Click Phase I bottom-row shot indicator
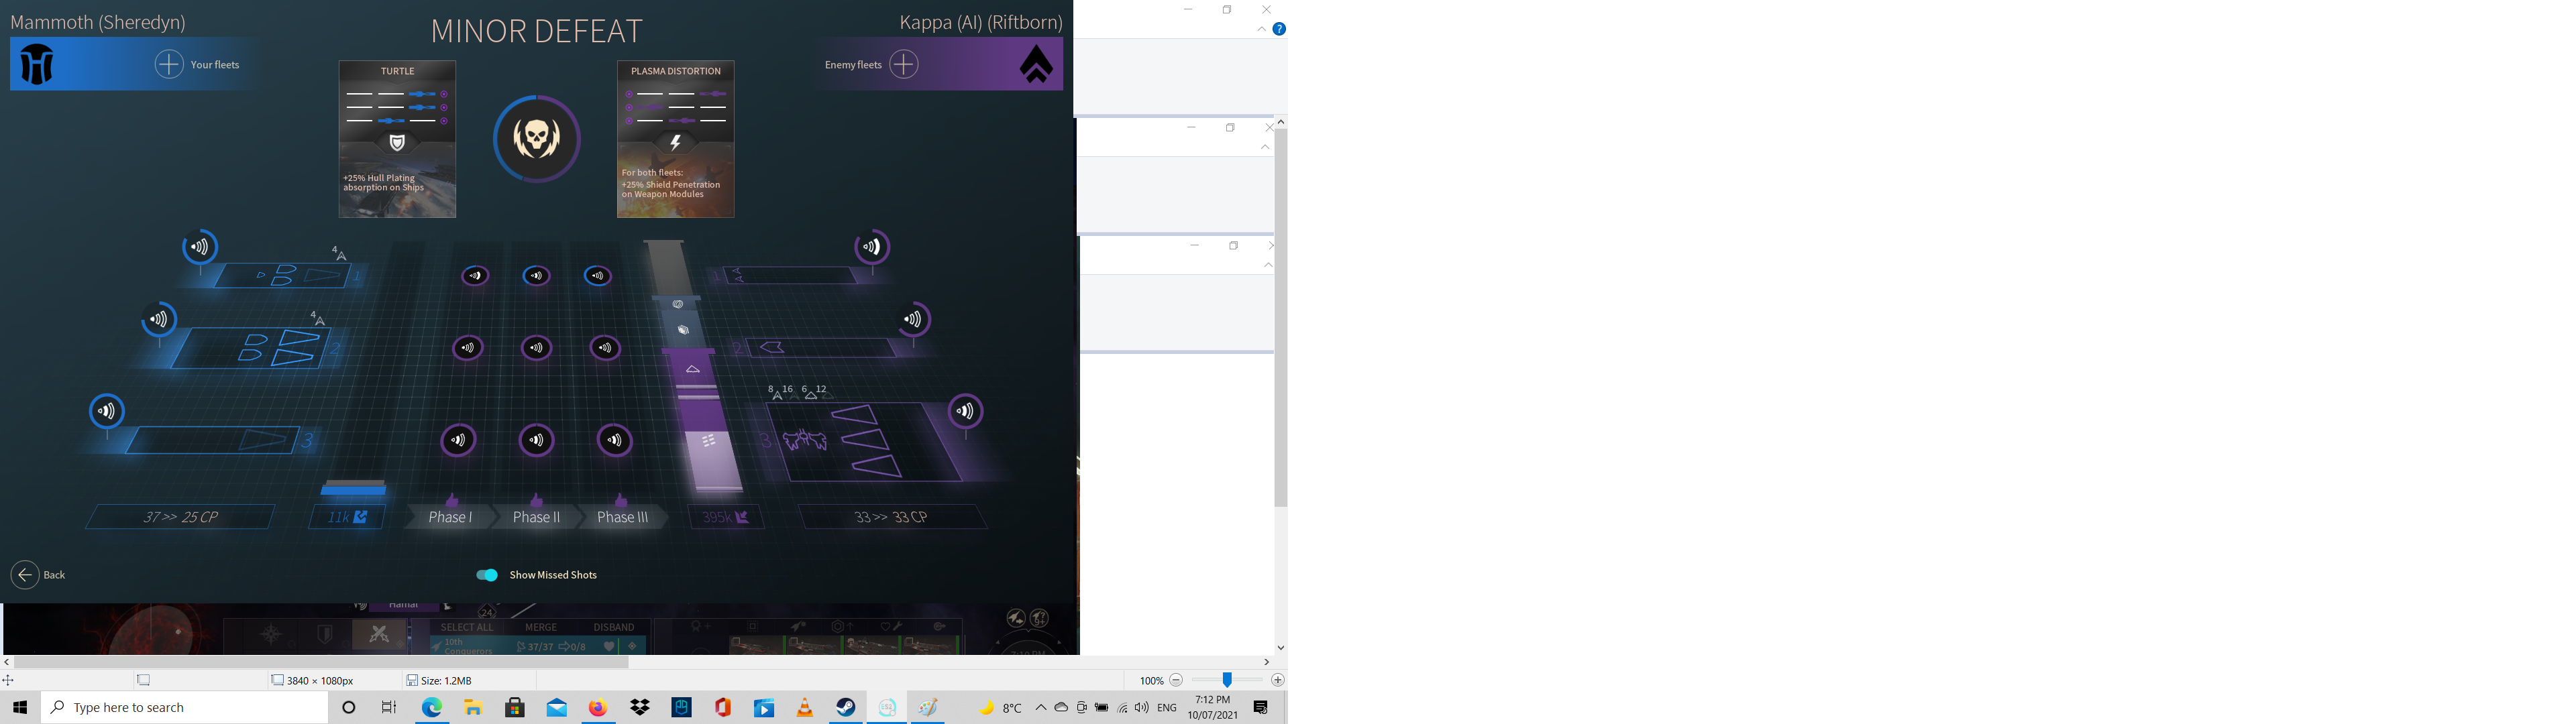Screen dimensions: 2576x724 point(459,440)
